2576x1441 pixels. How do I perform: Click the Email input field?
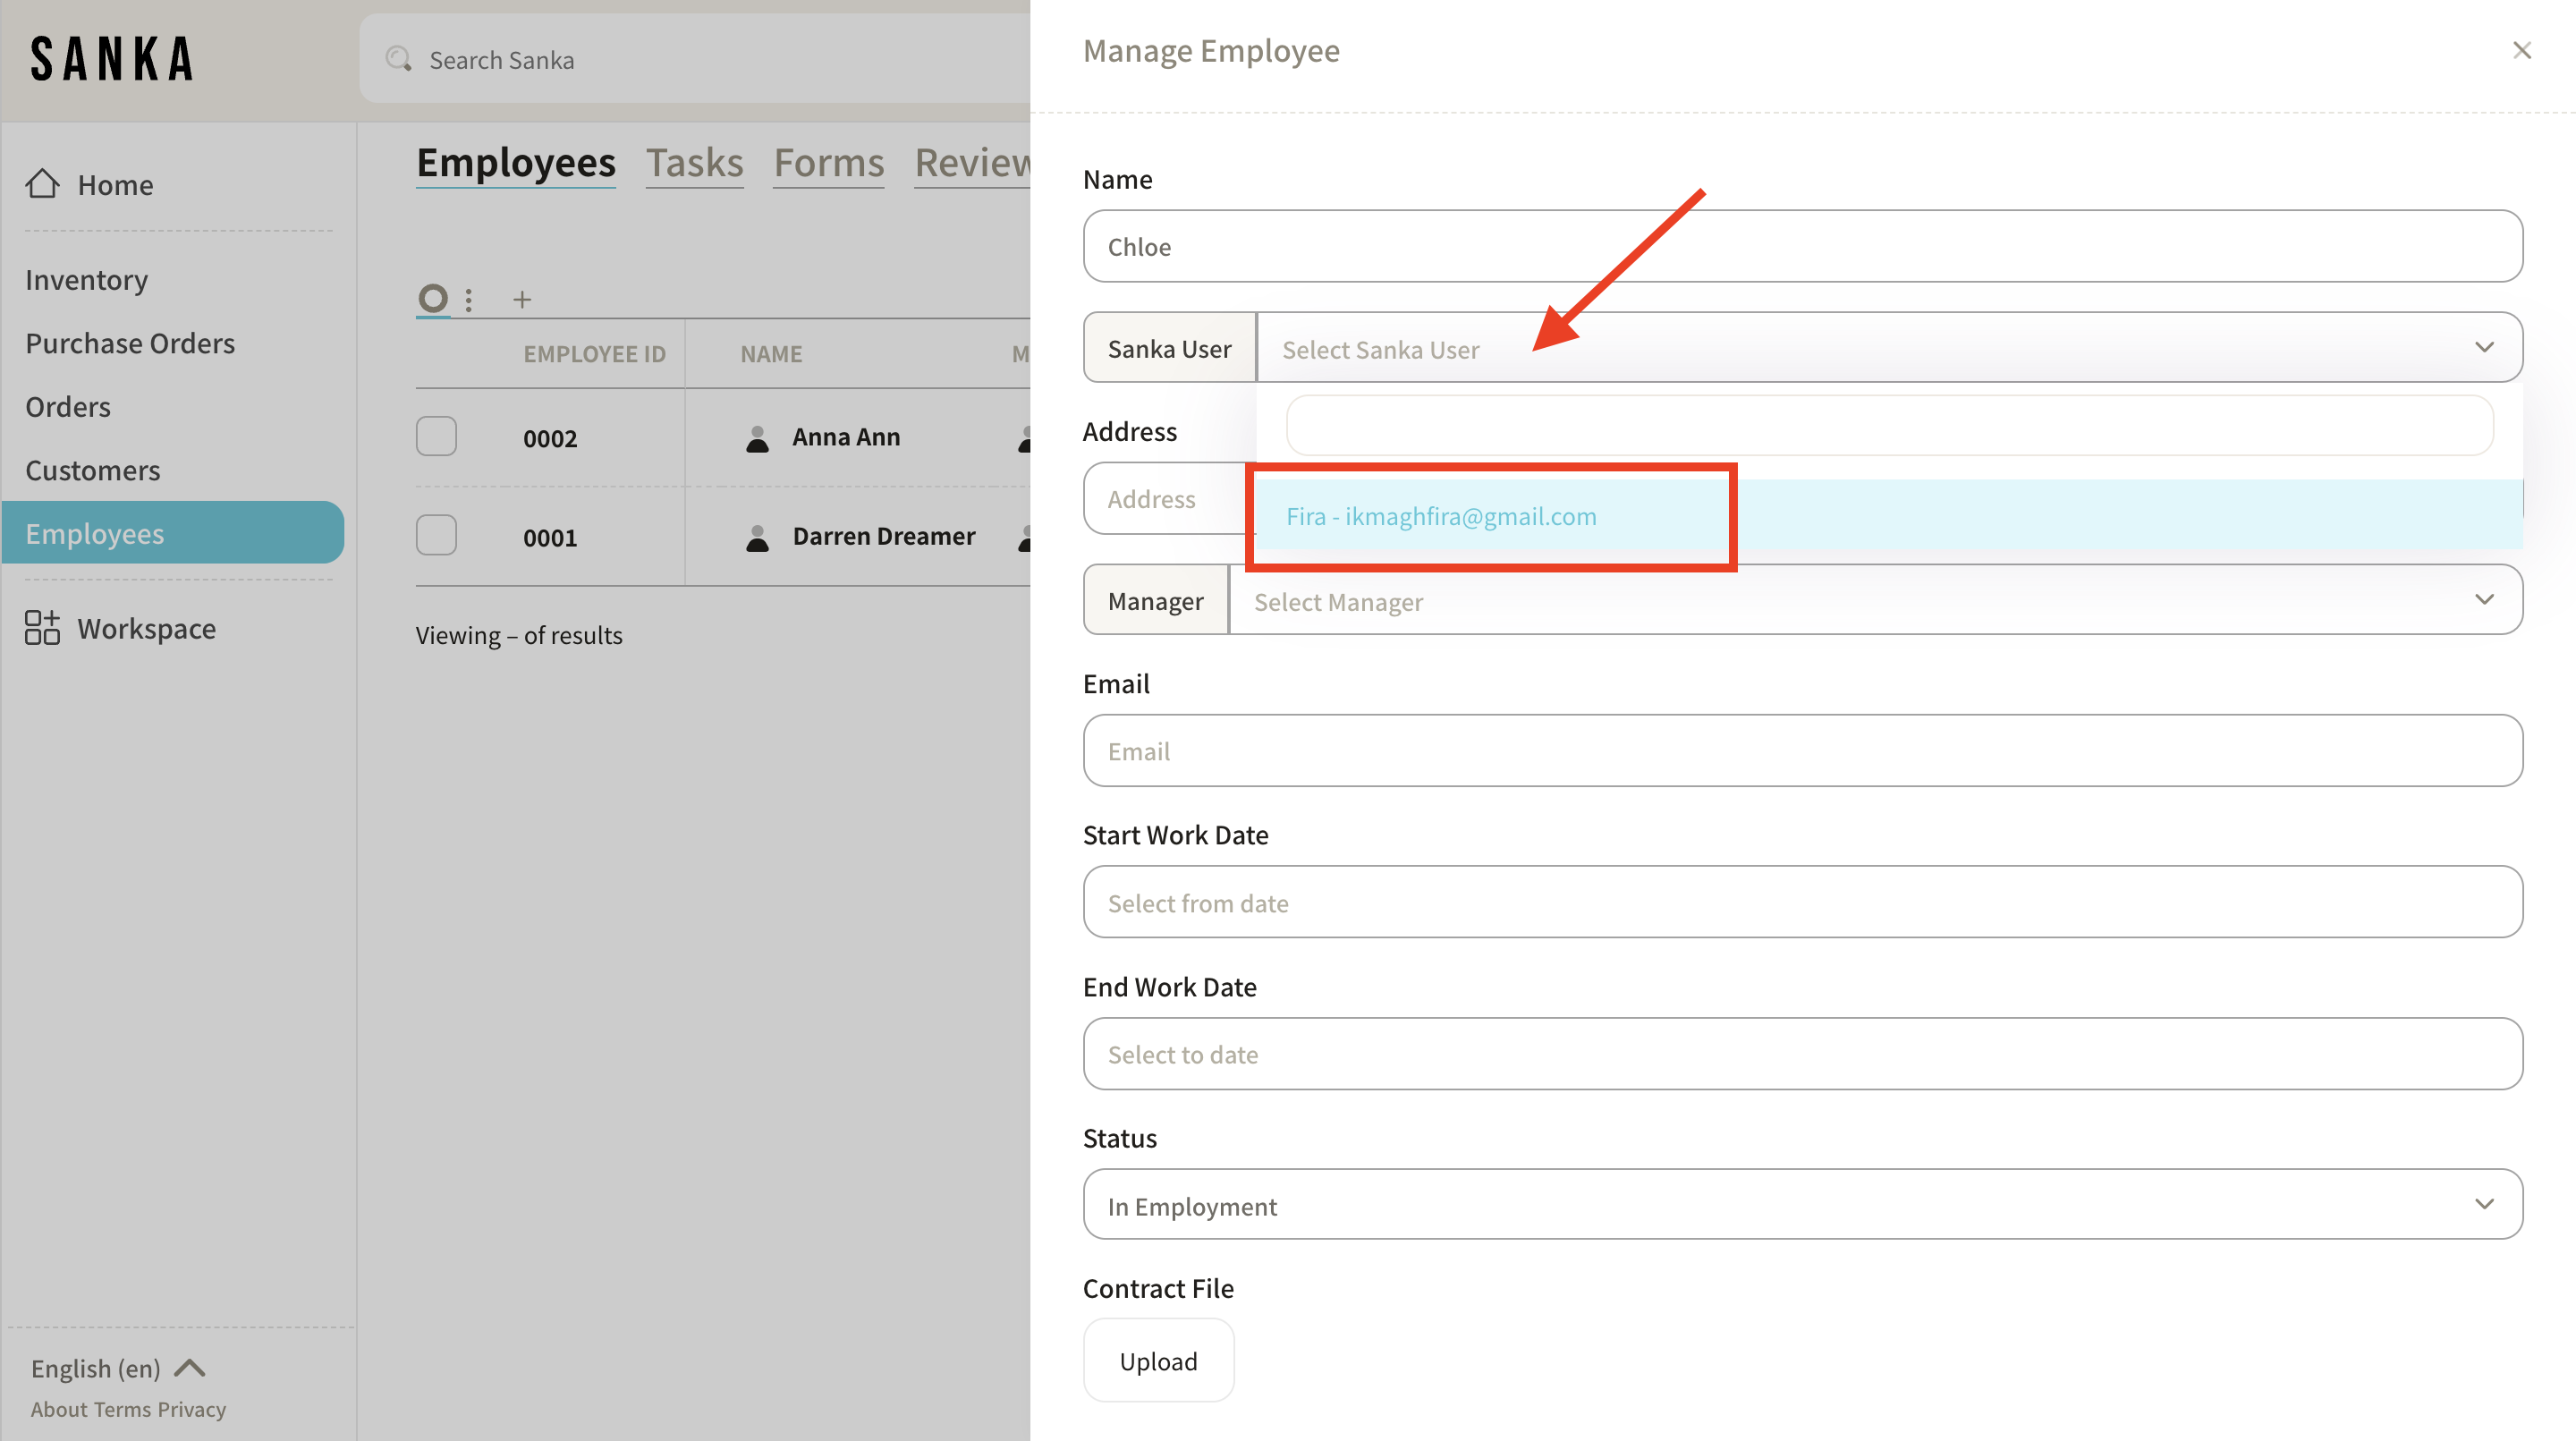coord(1802,751)
